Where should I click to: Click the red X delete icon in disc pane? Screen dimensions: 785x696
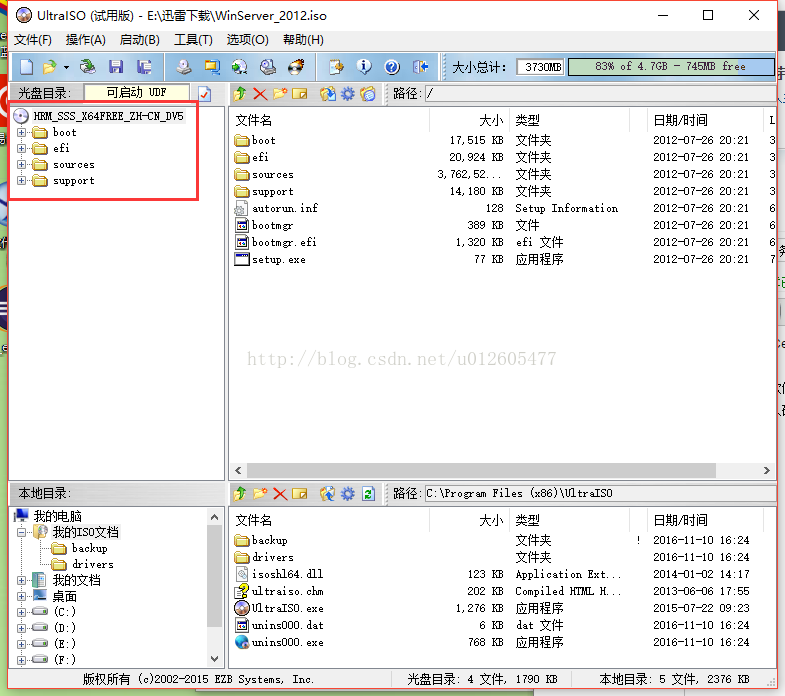pyautogui.click(x=260, y=94)
